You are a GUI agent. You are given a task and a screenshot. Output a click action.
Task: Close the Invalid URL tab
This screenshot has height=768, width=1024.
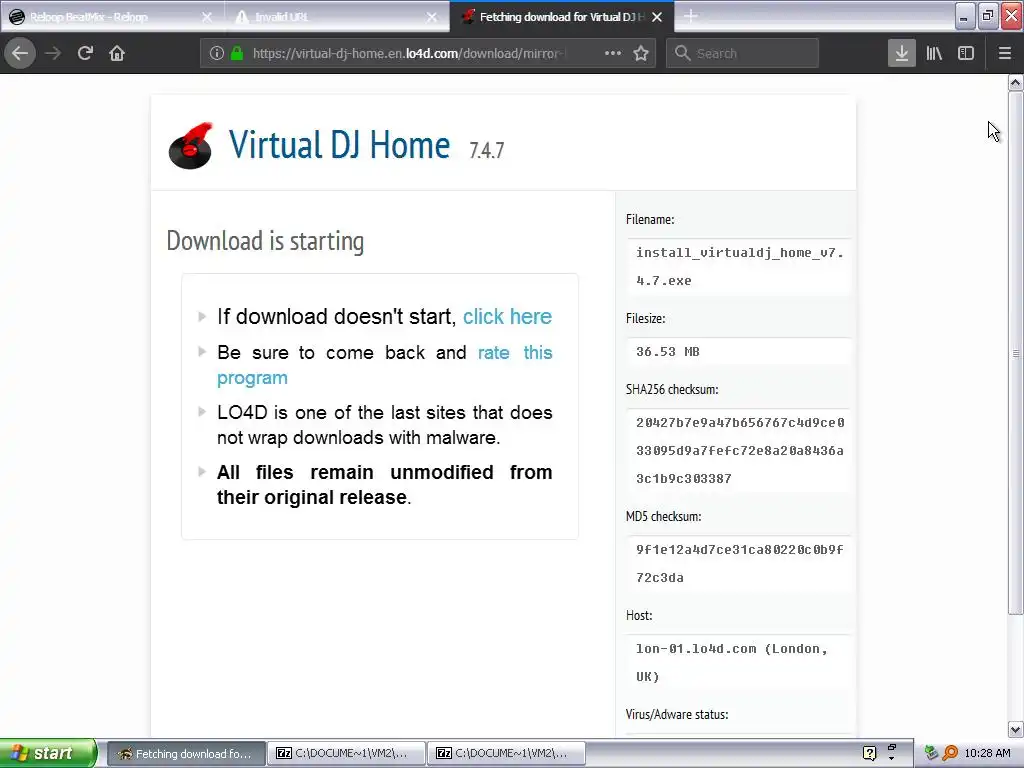pyautogui.click(x=432, y=18)
